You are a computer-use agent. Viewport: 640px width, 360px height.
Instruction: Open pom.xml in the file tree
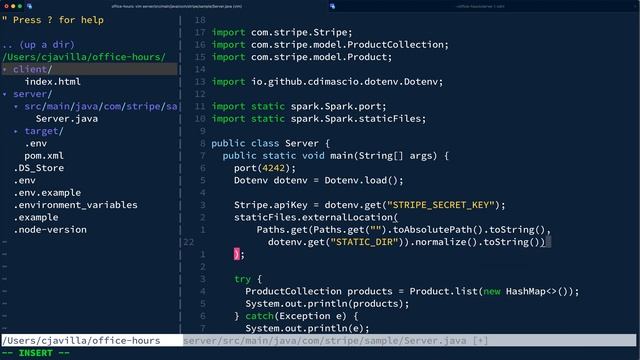pyautogui.click(x=44, y=156)
